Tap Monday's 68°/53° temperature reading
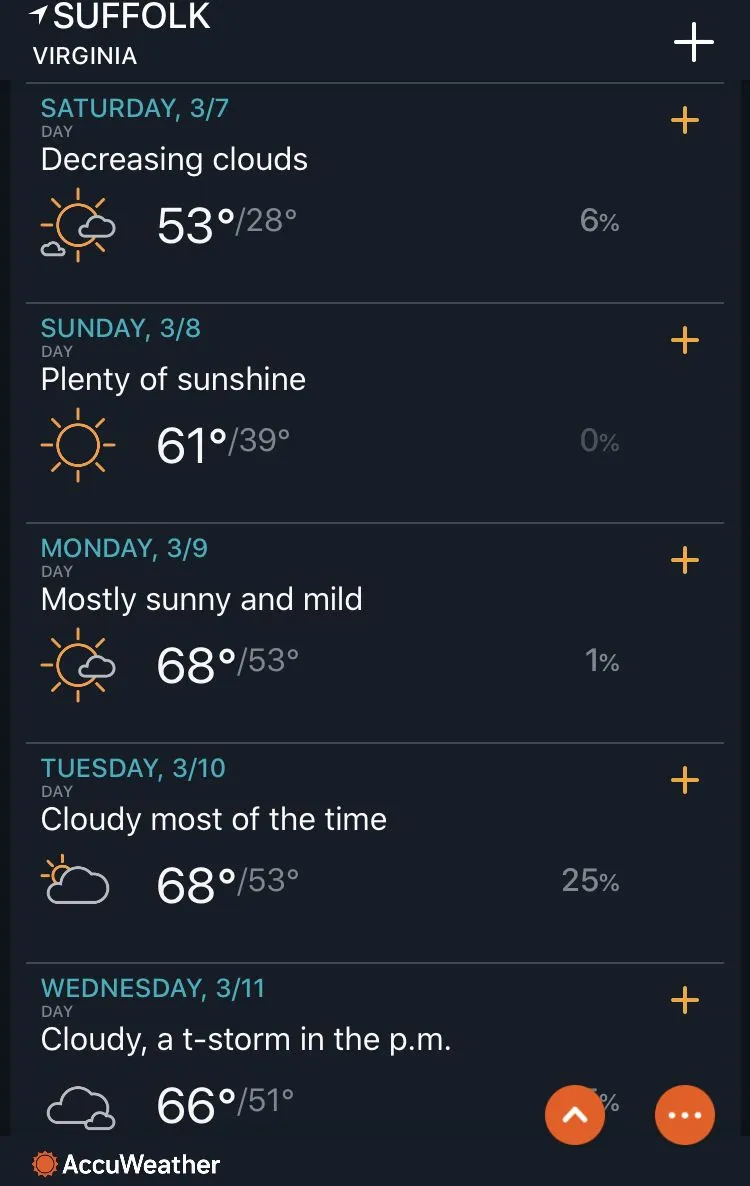 point(227,665)
